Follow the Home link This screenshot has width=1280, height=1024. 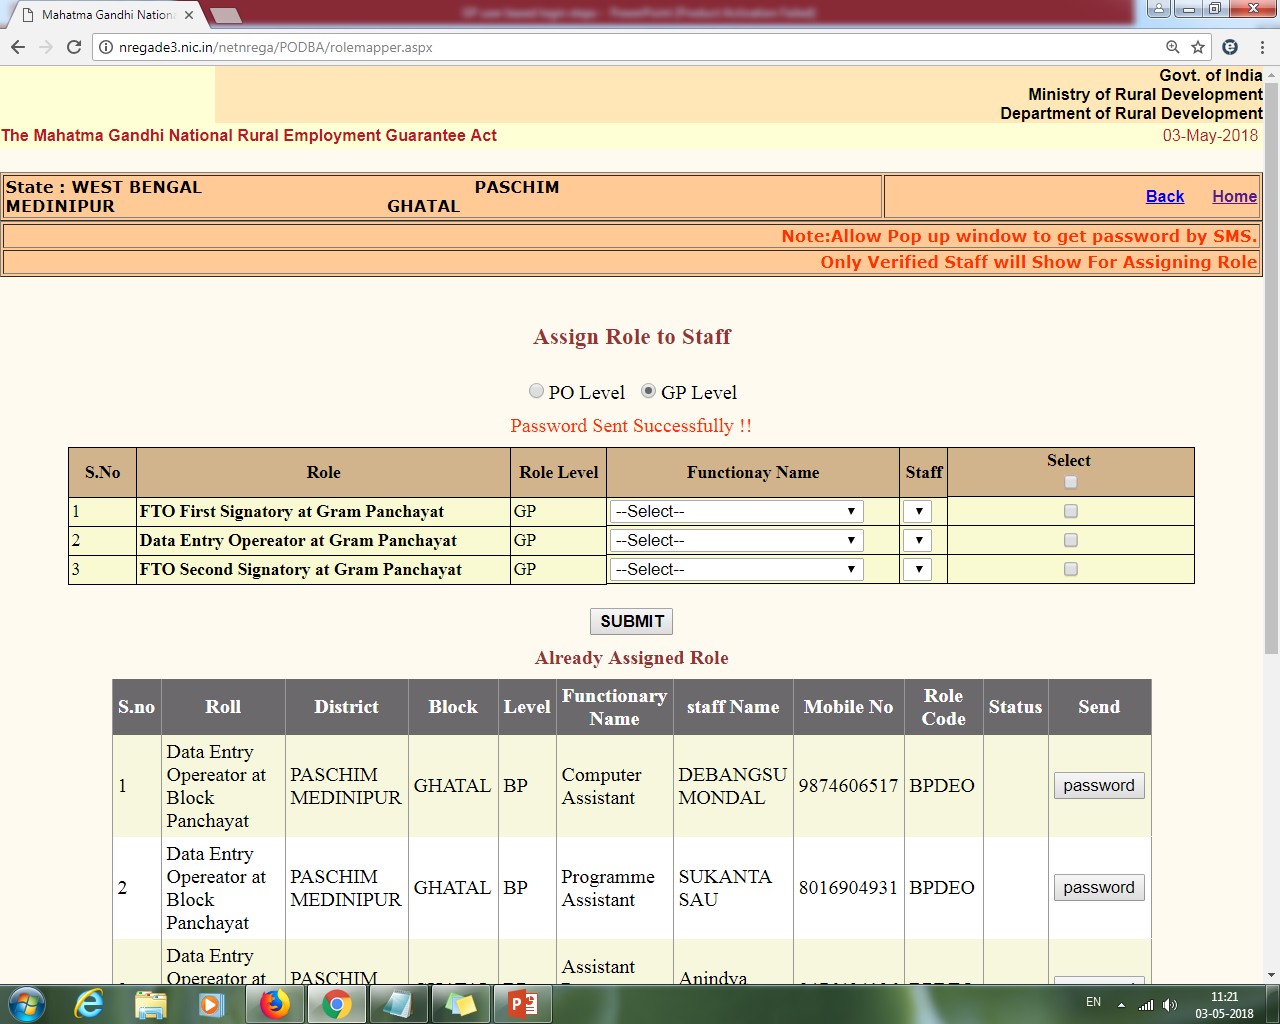[1234, 196]
